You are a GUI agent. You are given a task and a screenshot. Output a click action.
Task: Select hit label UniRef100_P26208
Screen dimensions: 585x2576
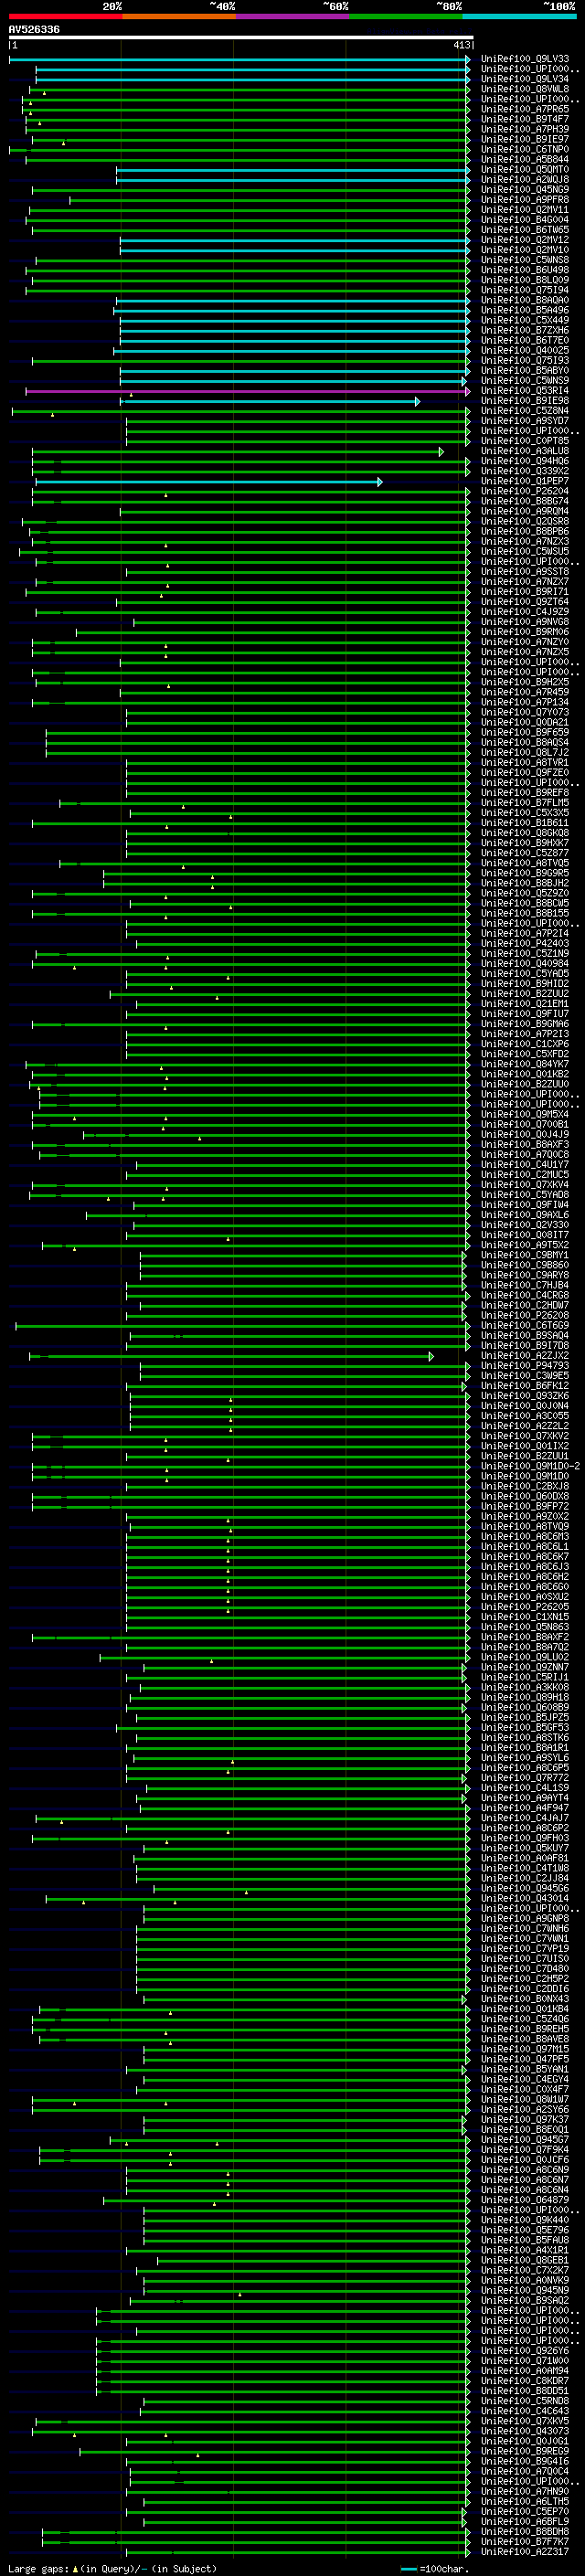pyautogui.click(x=525, y=1316)
